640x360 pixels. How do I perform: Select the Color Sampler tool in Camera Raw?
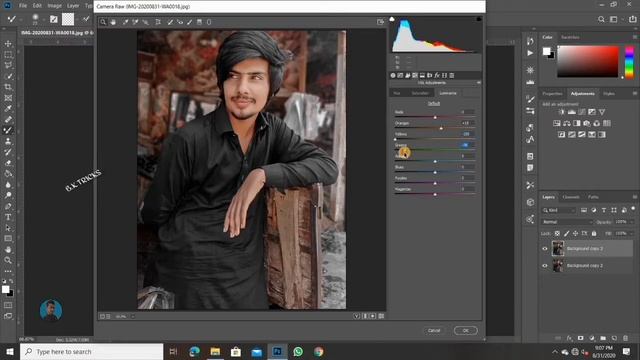[135, 22]
